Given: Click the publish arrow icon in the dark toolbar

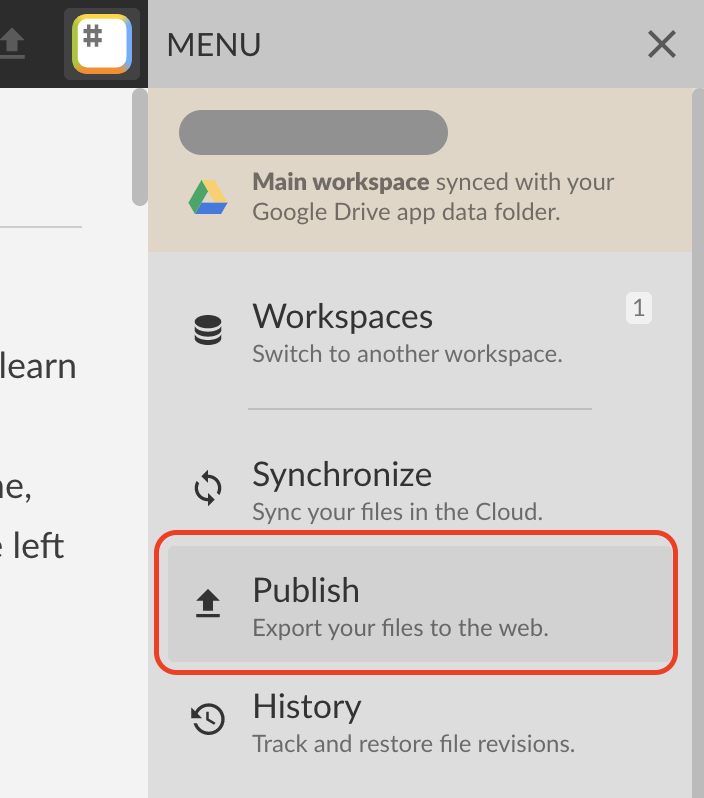Looking at the screenshot, I should [x=12, y=43].
